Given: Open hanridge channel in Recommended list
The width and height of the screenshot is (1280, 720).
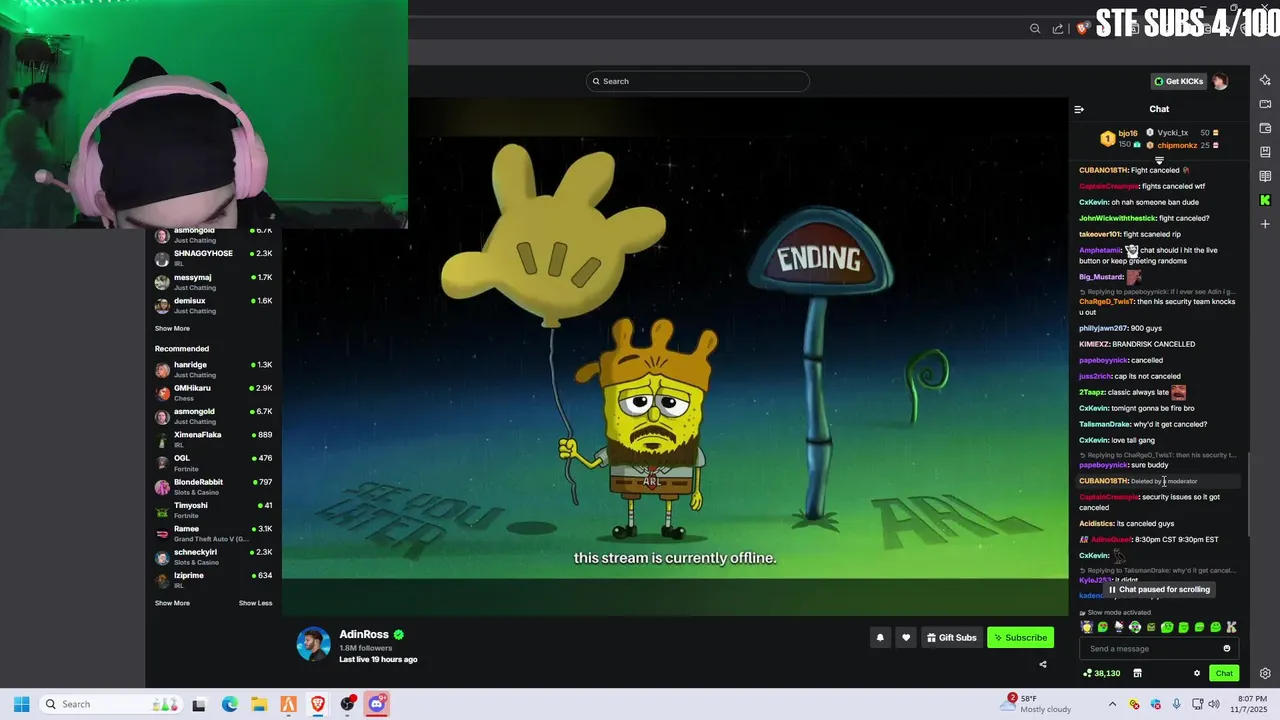Looking at the screenshot, I should tap(214, 370).
